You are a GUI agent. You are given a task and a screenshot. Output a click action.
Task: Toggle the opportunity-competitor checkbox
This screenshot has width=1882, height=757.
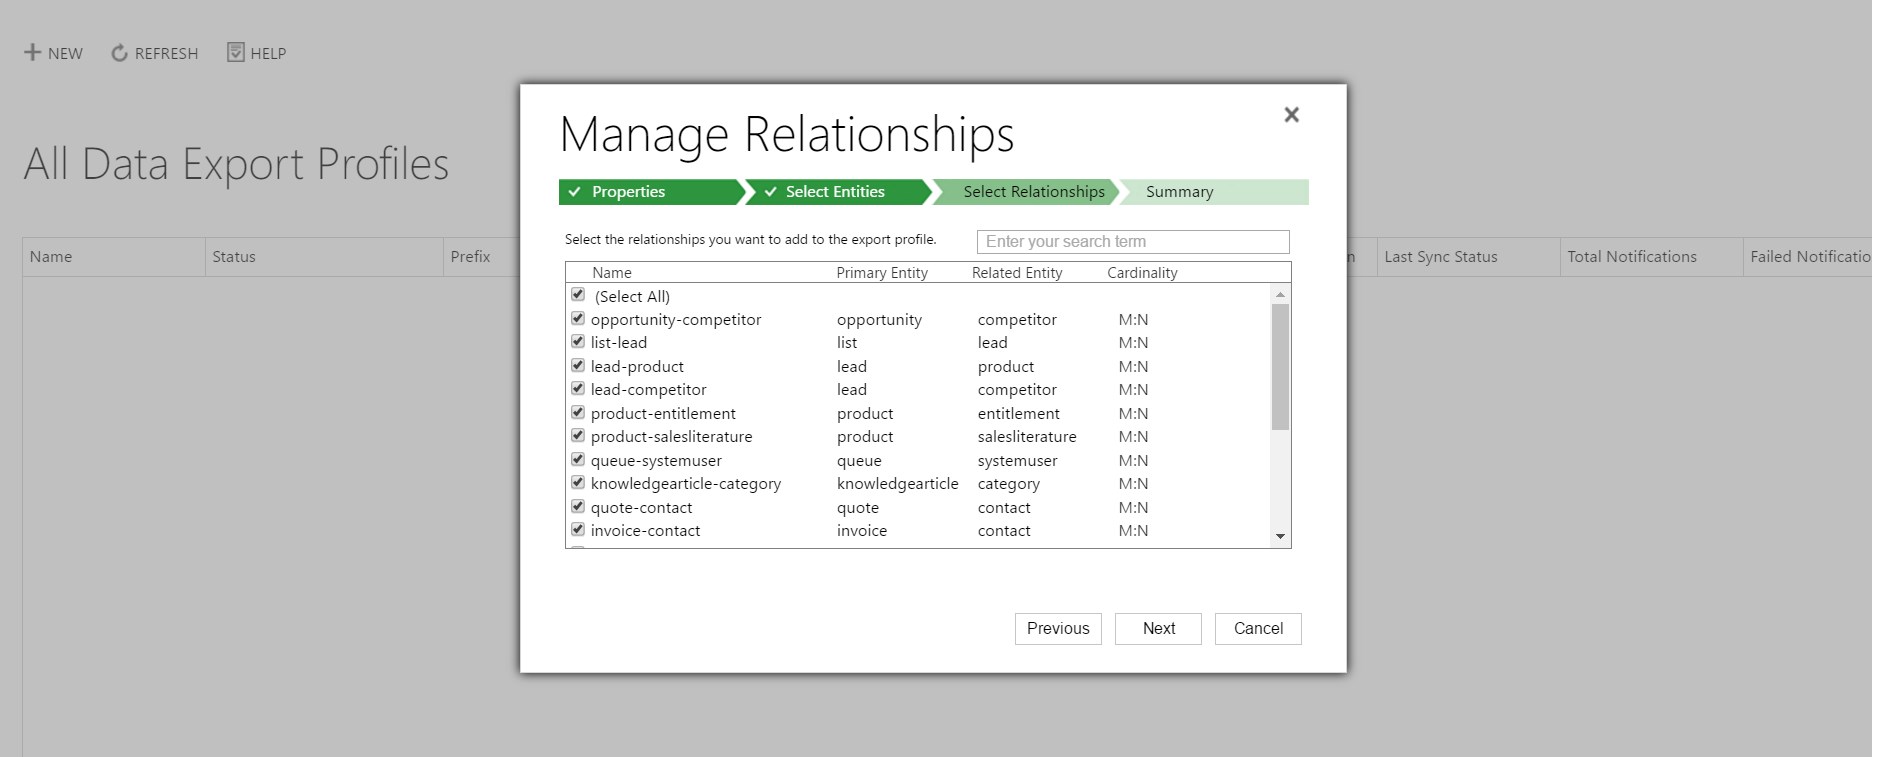578,319
